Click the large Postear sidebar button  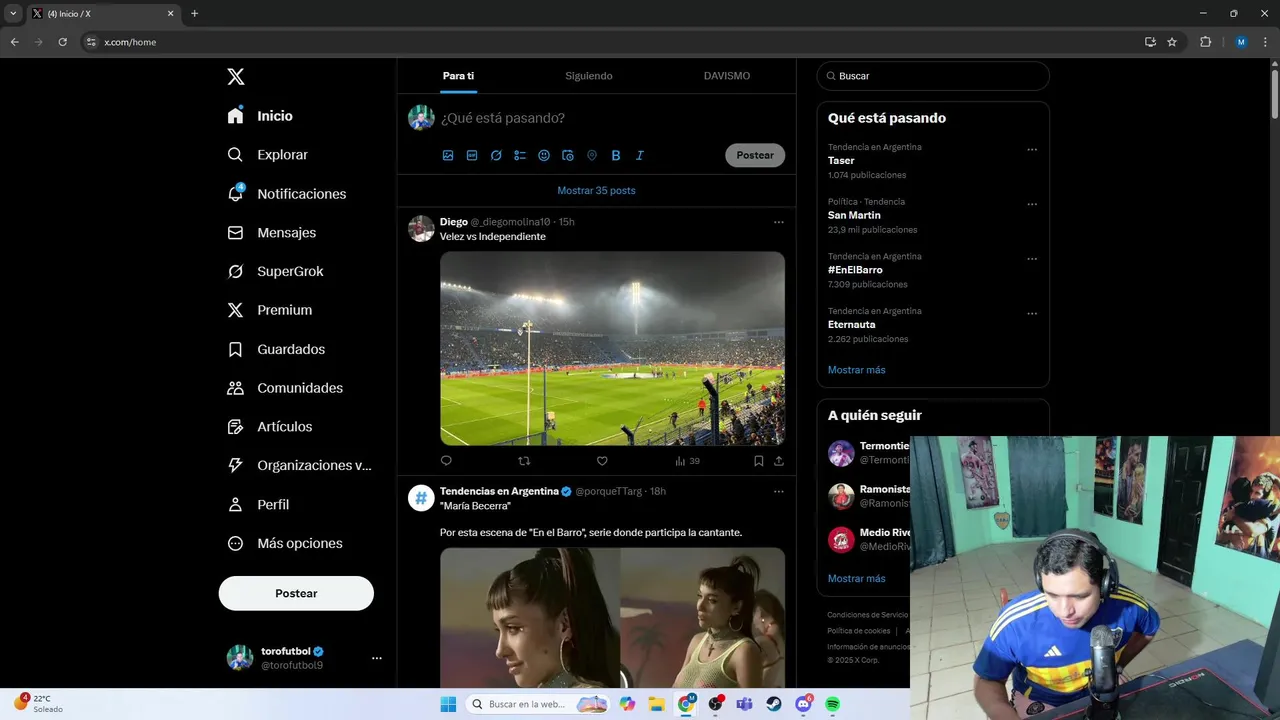(296, 593)
